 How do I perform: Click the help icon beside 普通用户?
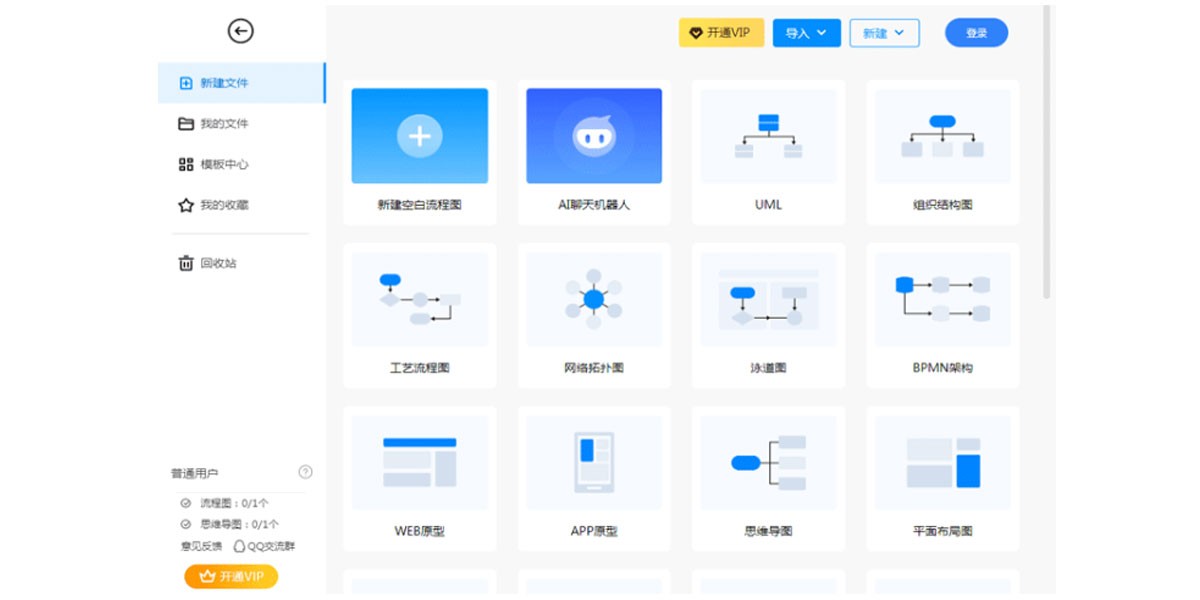click(306, 472)
